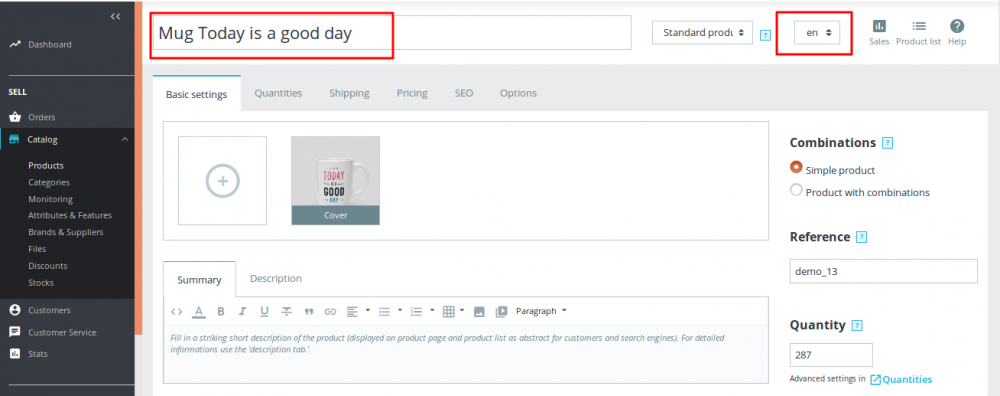Switch to the Shipping tab

[349, 93]
